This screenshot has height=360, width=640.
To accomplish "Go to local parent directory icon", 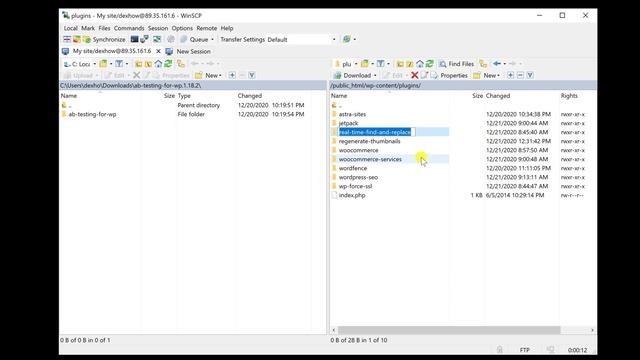I will tap(138, 64).
